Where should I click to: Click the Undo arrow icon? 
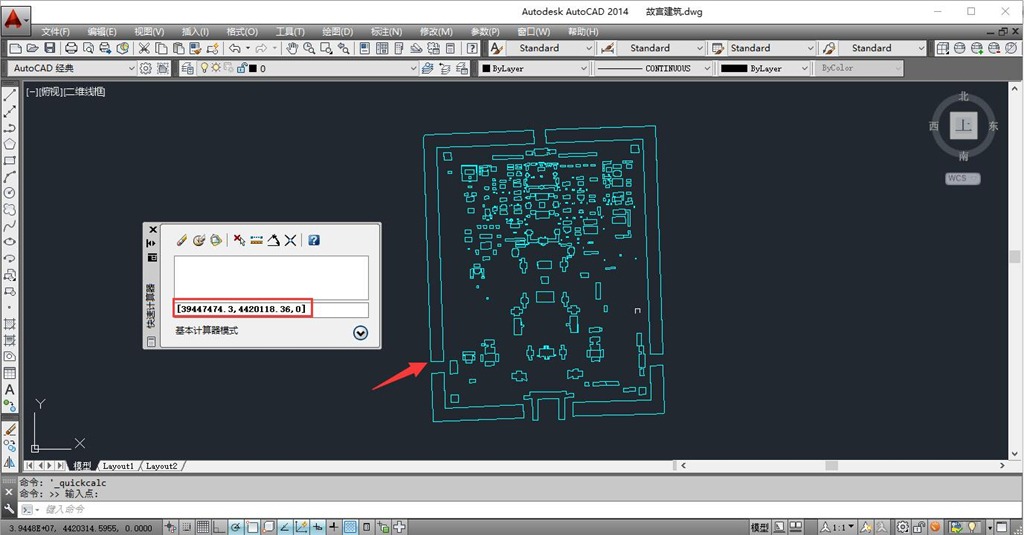[235, 48]
